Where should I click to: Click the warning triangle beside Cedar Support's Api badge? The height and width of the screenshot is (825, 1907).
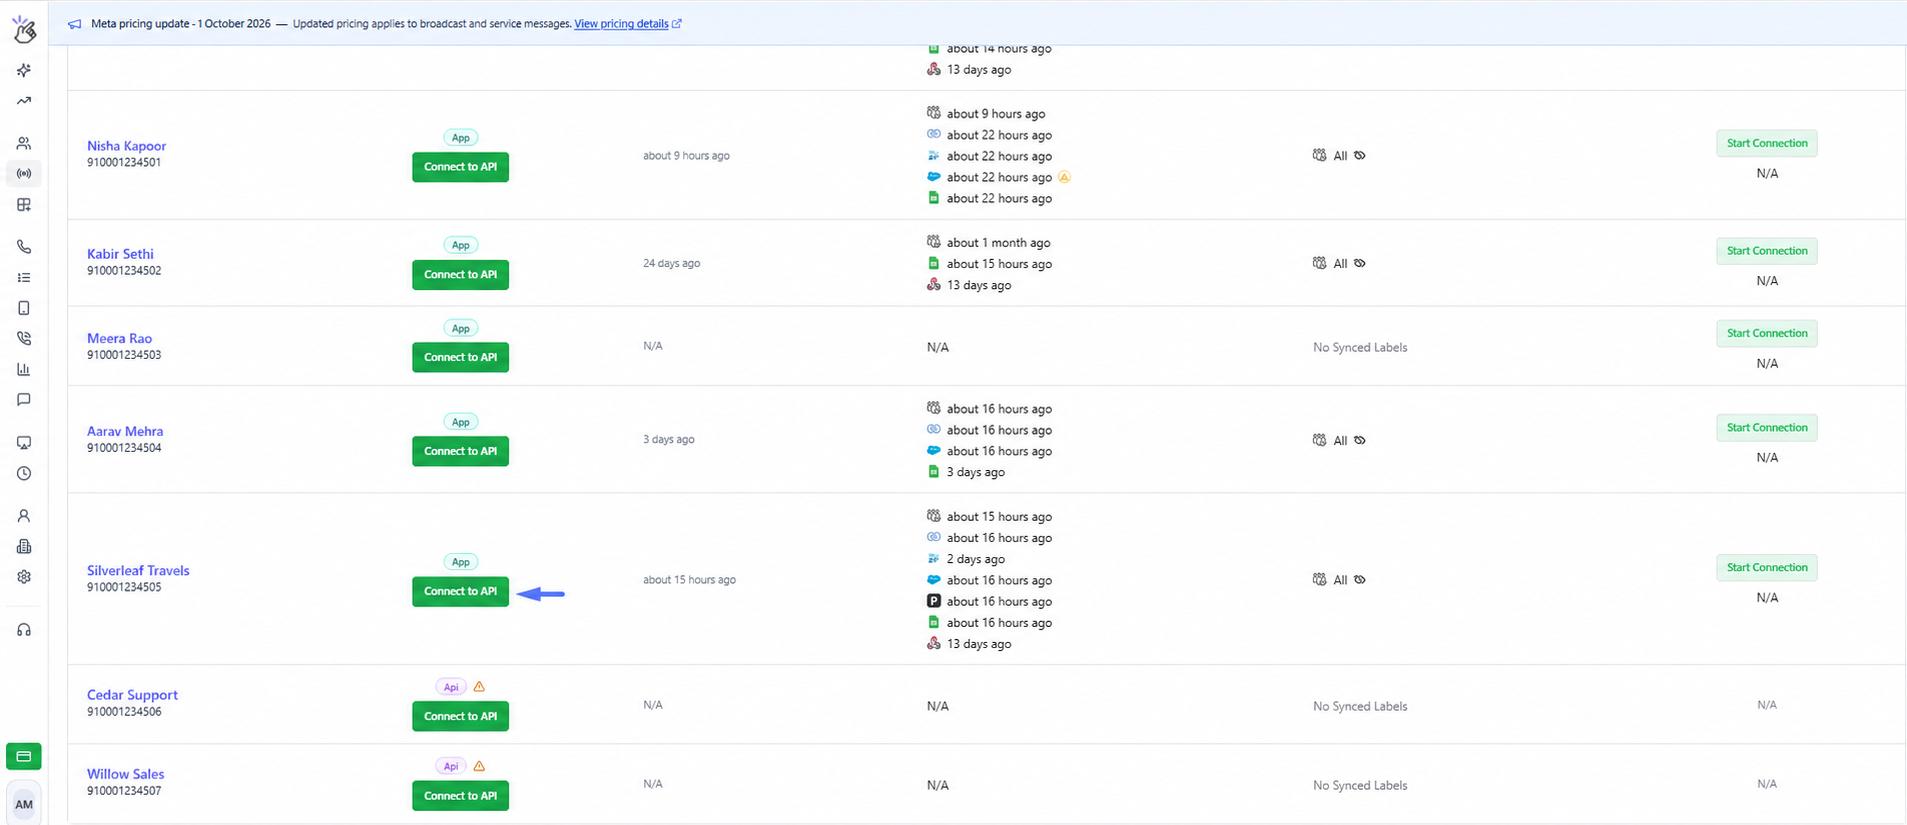(479, 686)
